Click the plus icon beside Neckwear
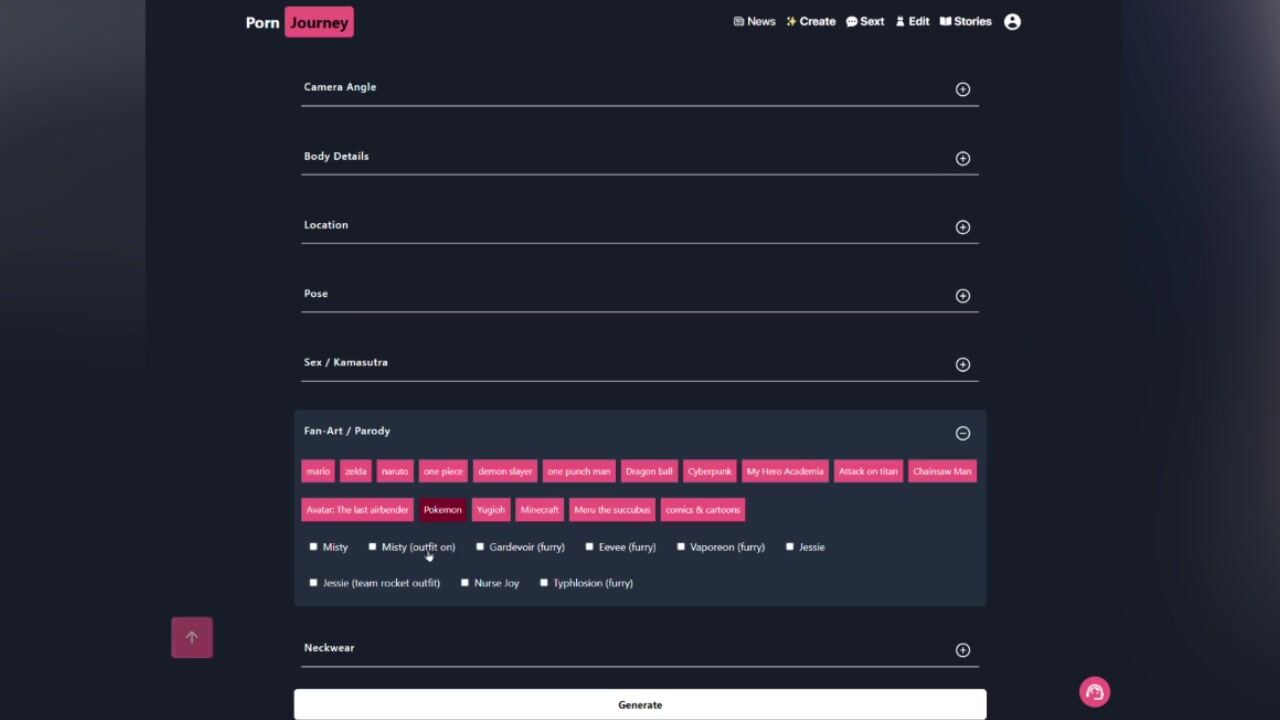The image size is (1280, 720). pyautogui.click(x=962, y=650)
